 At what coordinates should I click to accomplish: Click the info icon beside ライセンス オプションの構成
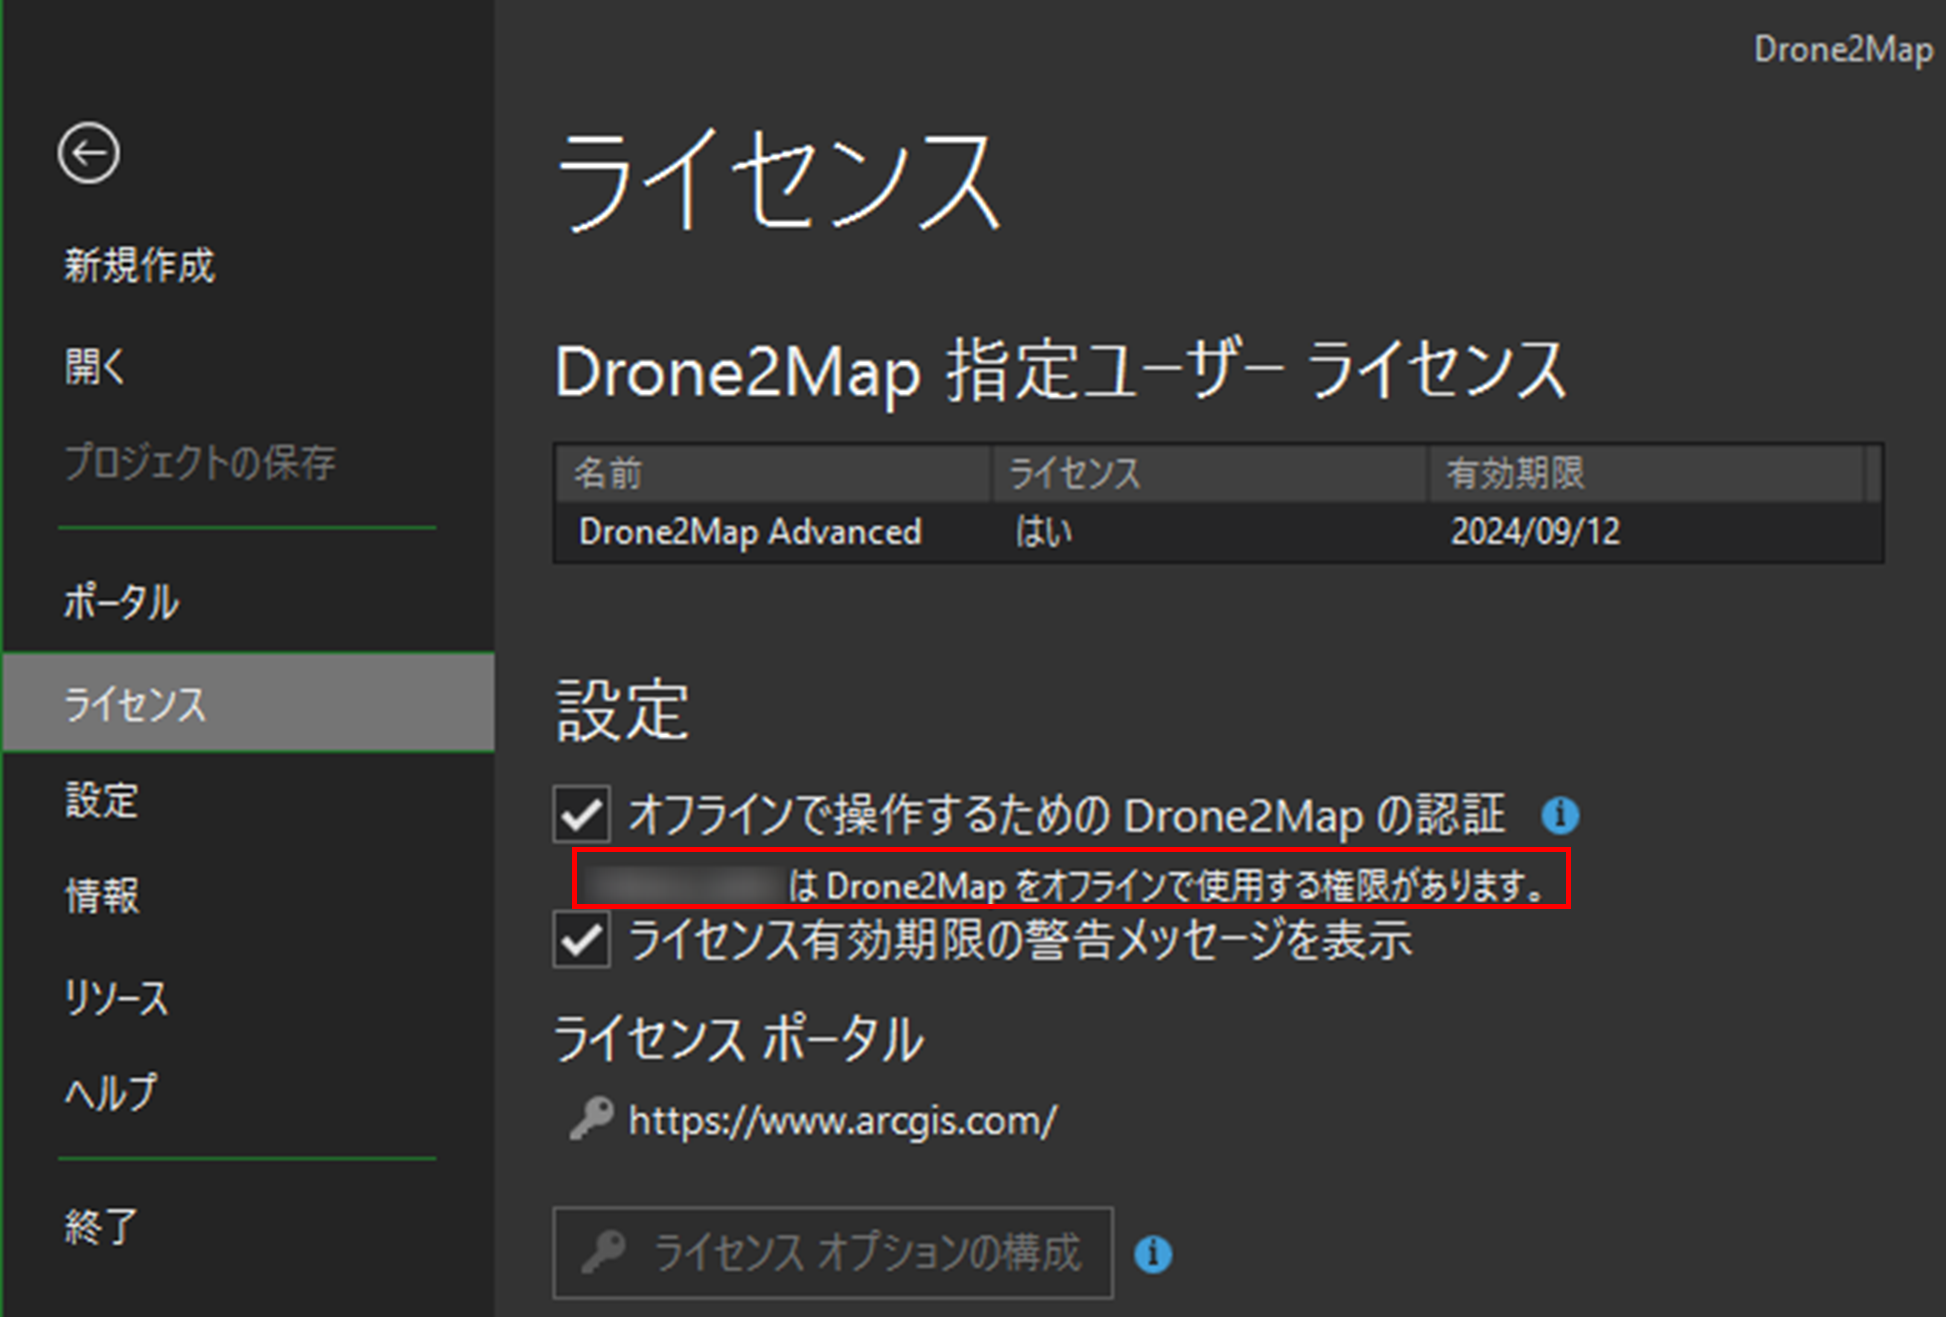1153,1253
